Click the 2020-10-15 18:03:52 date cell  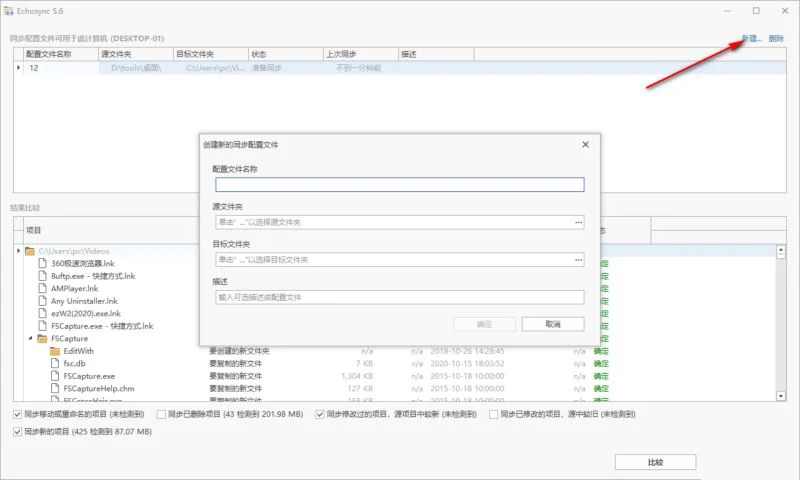pos(467,363)
